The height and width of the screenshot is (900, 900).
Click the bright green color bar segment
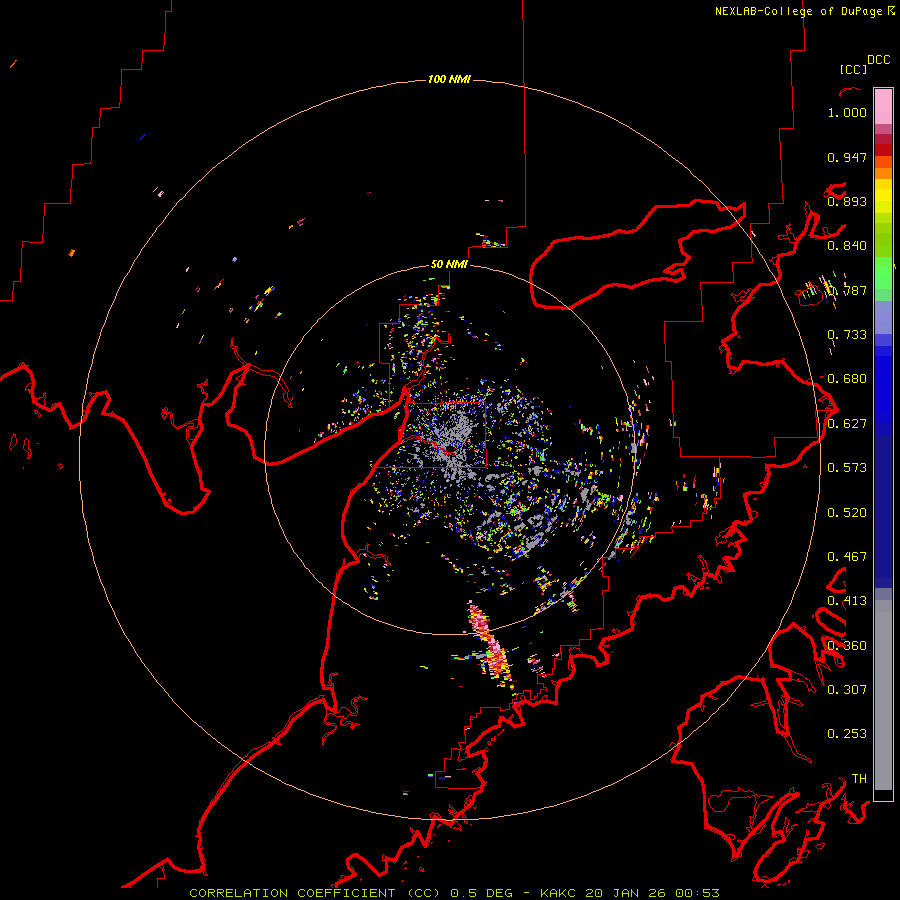[883, 272]
